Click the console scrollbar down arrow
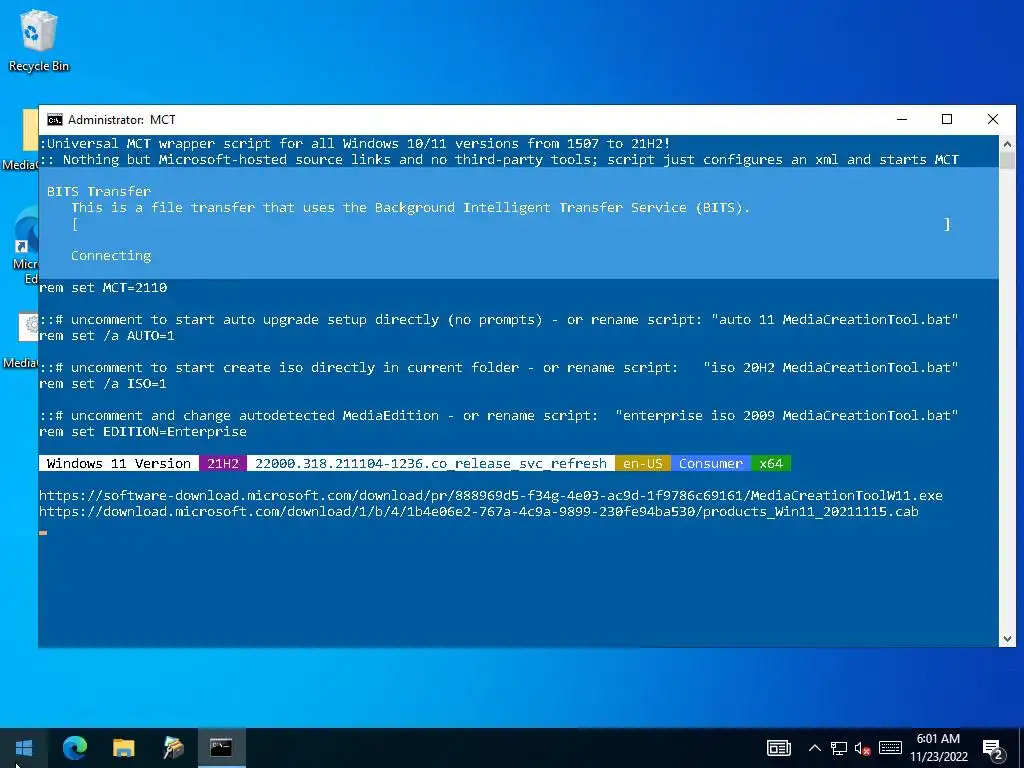 pos(1007,639)
